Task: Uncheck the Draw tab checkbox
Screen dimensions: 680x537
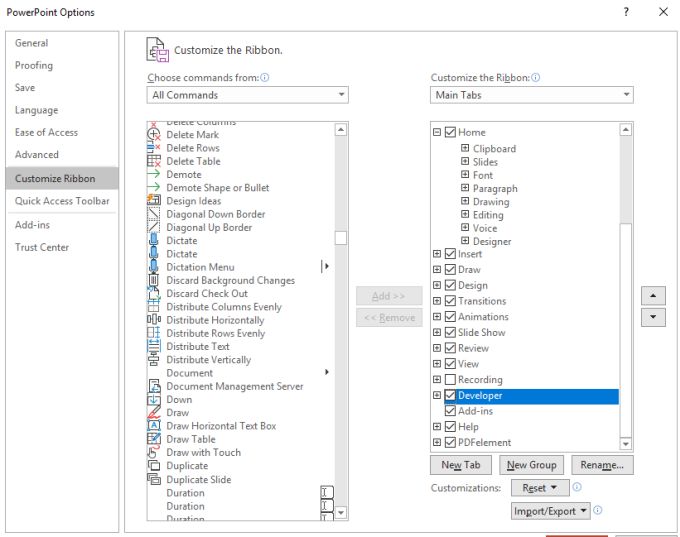Action: [x=451, y=269]
